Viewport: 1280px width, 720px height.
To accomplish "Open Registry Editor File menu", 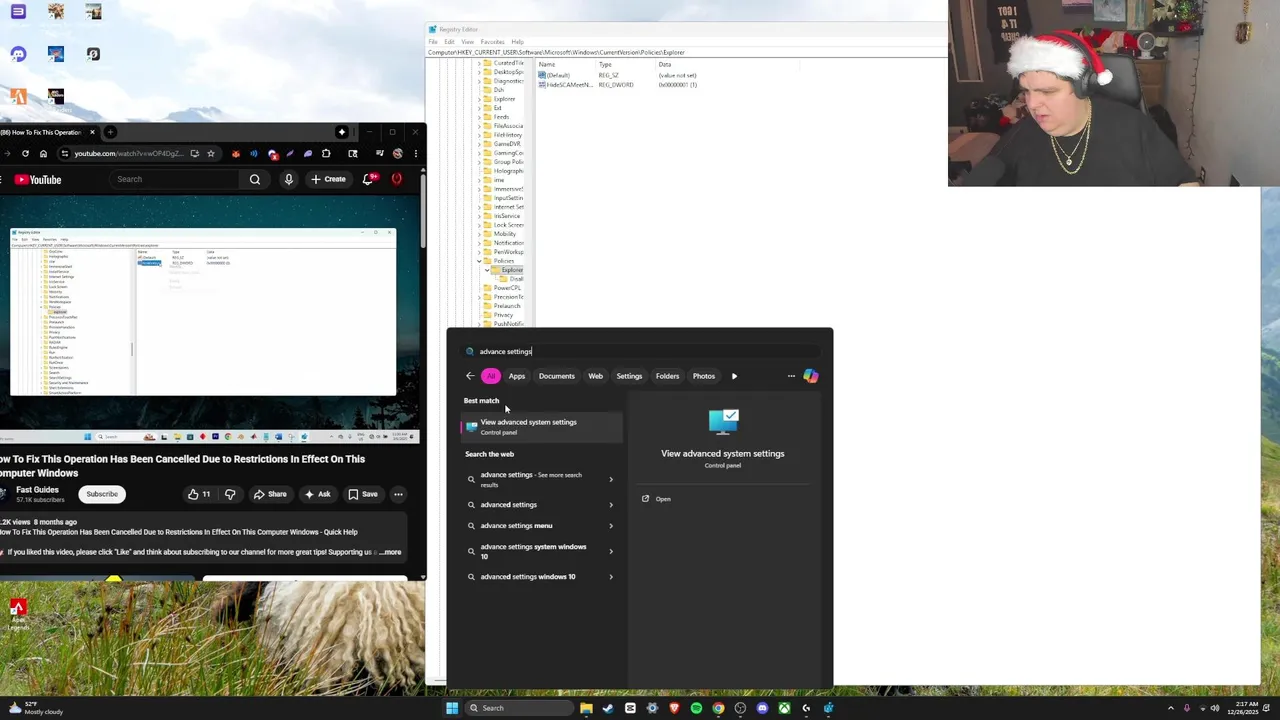I will [433, 42].
